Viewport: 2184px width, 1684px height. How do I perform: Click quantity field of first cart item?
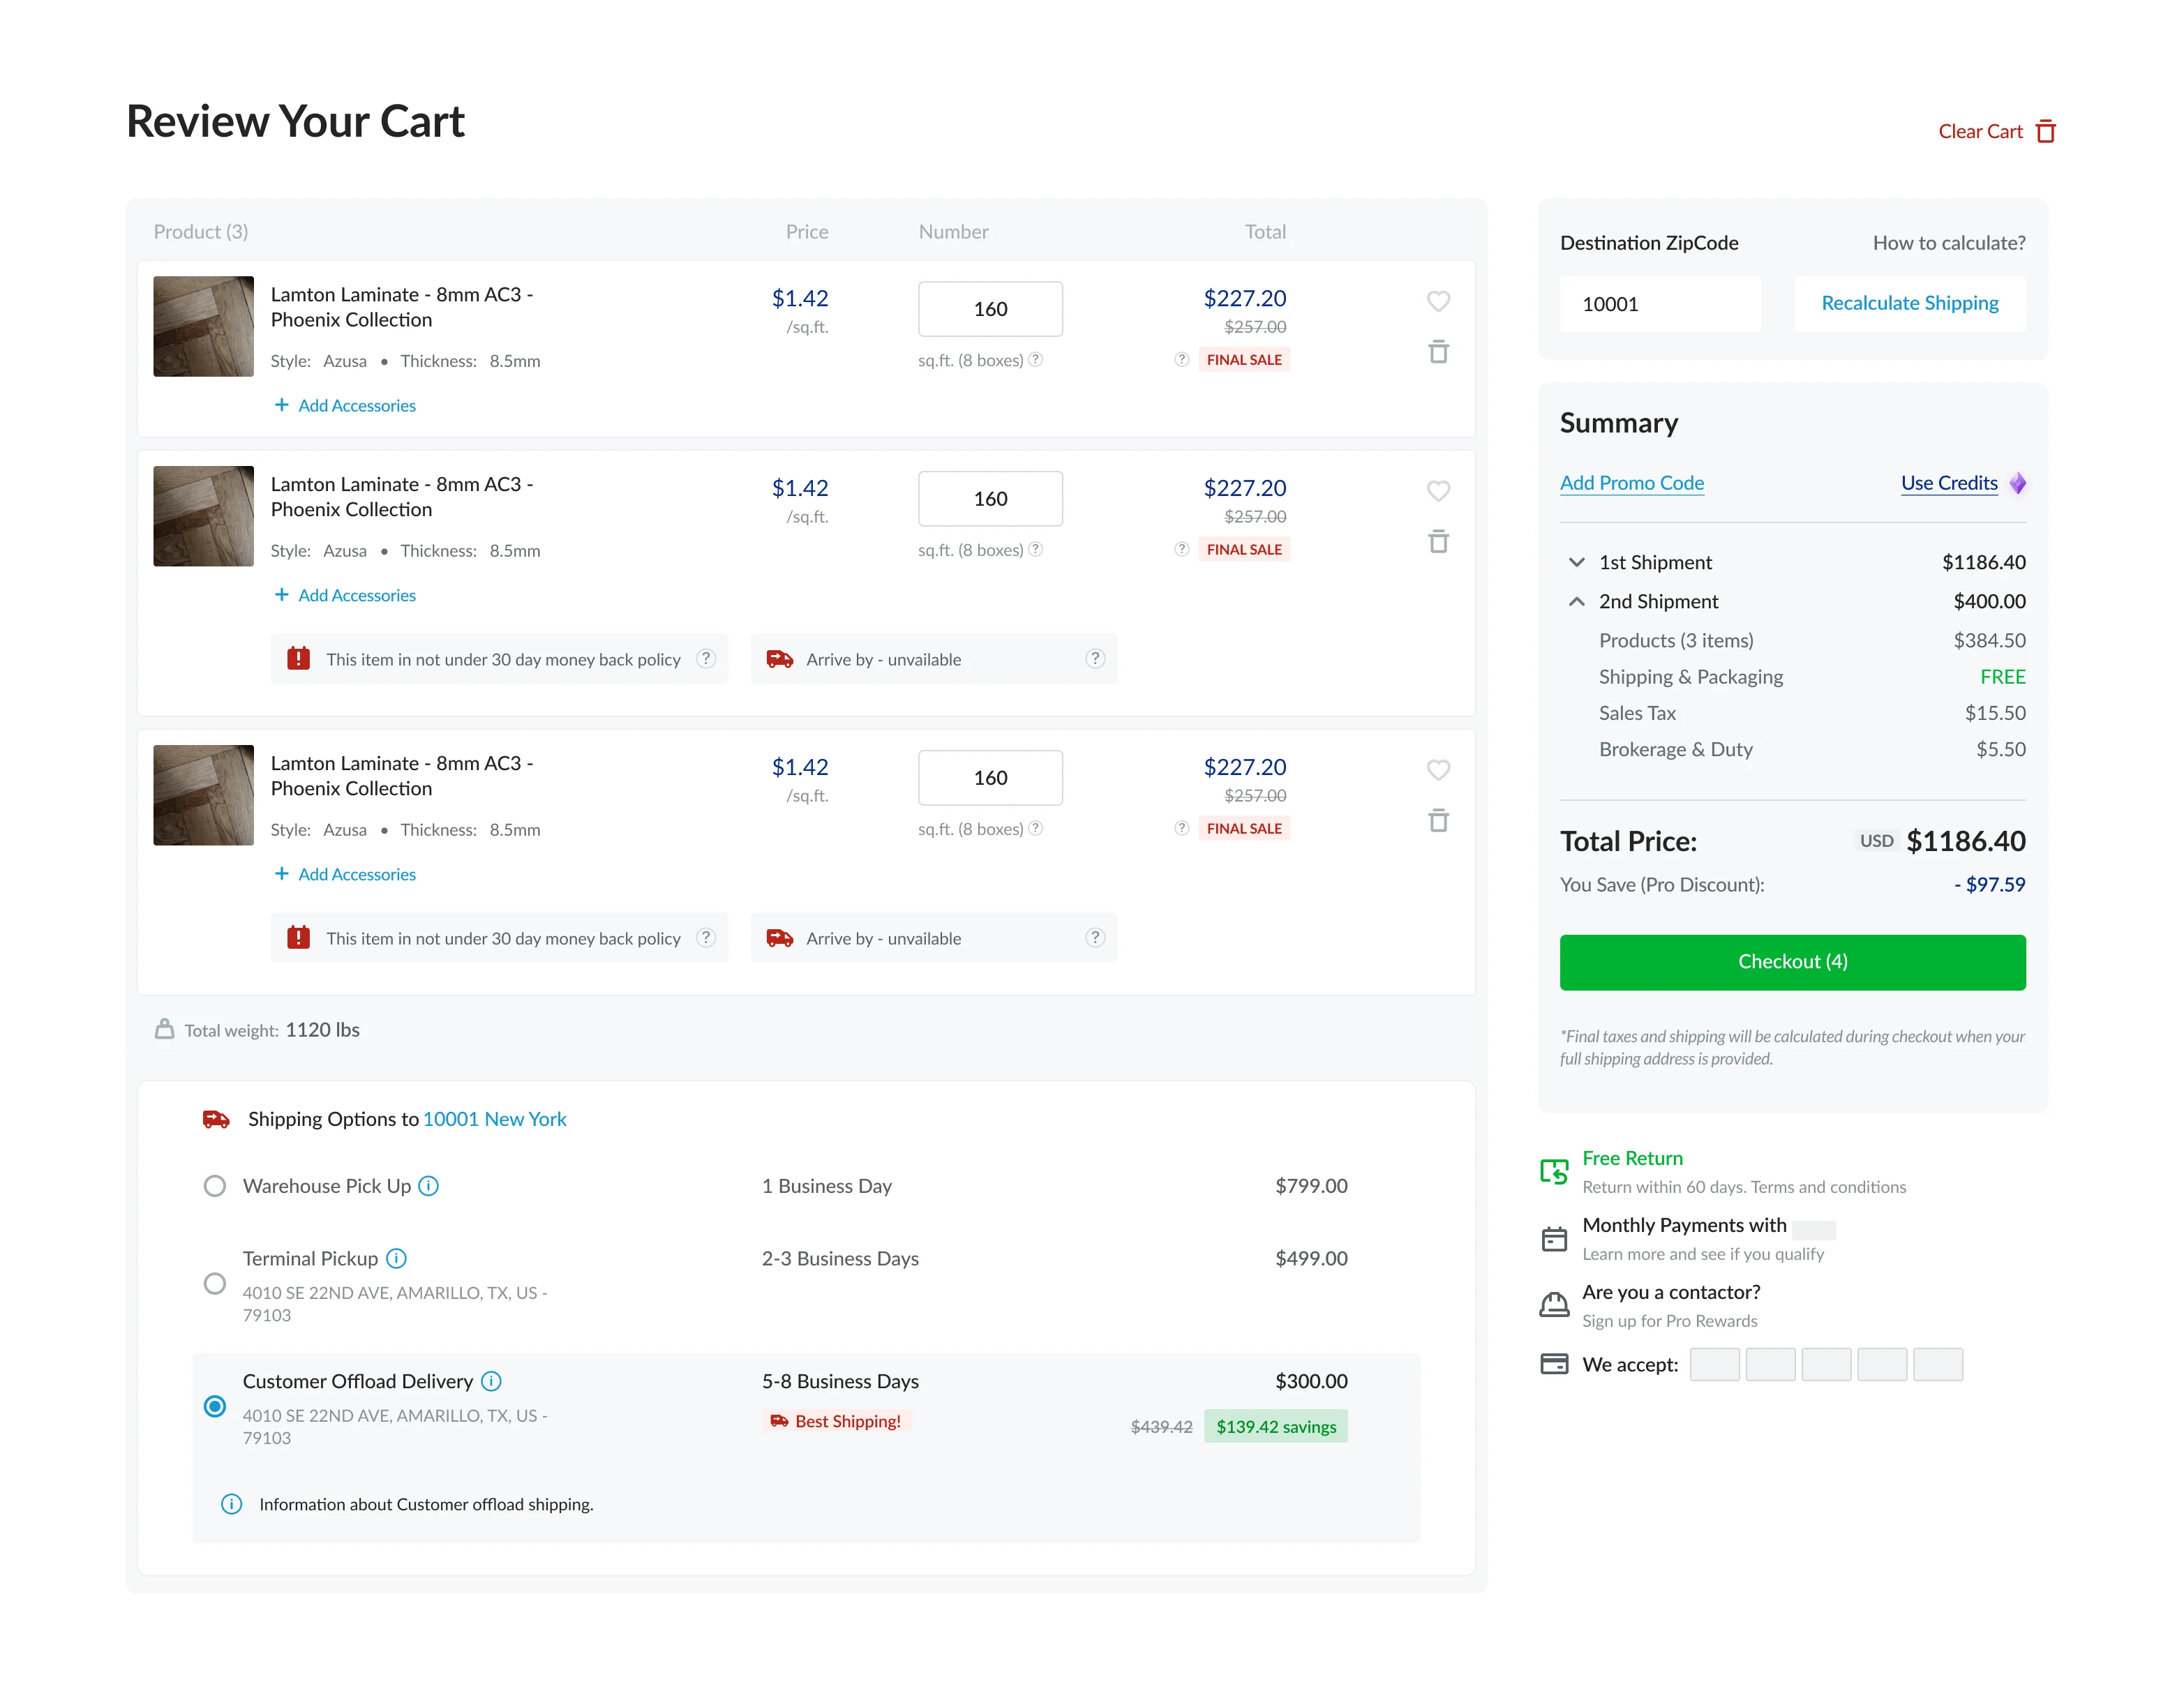coord(990,308)
